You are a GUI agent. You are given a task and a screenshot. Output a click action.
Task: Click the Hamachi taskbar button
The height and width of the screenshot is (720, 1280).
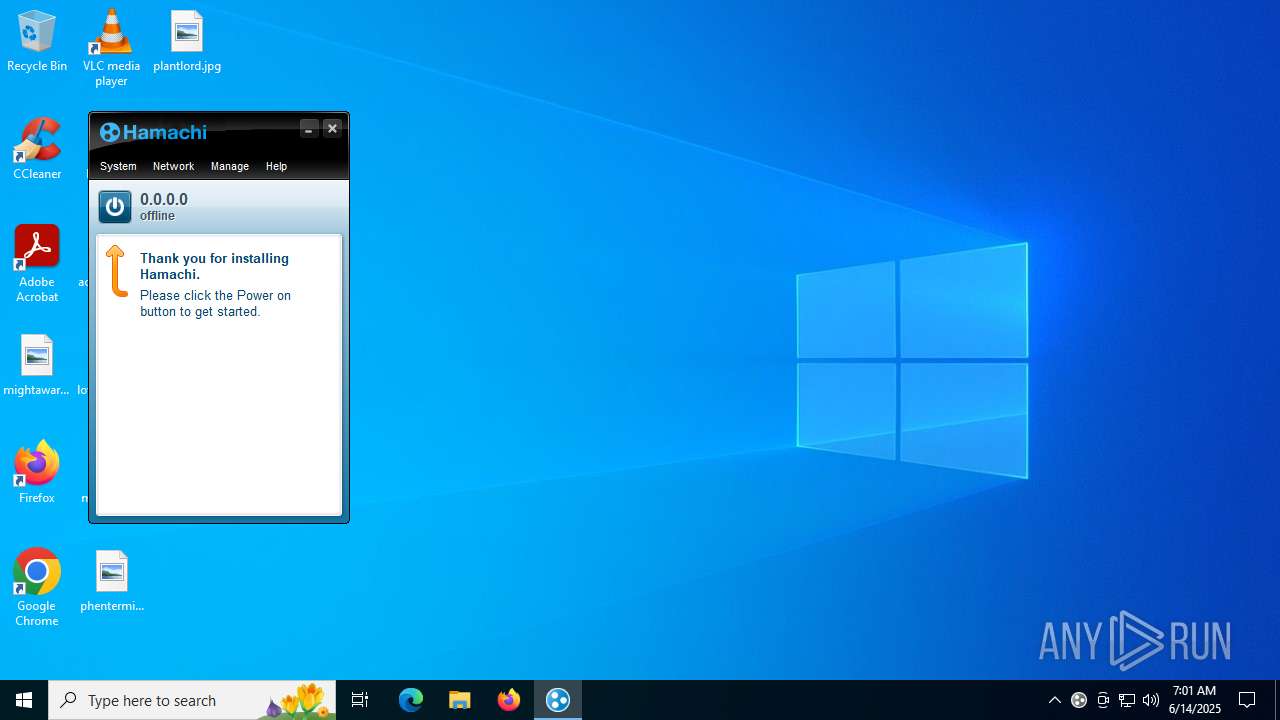tap(558, 700)
